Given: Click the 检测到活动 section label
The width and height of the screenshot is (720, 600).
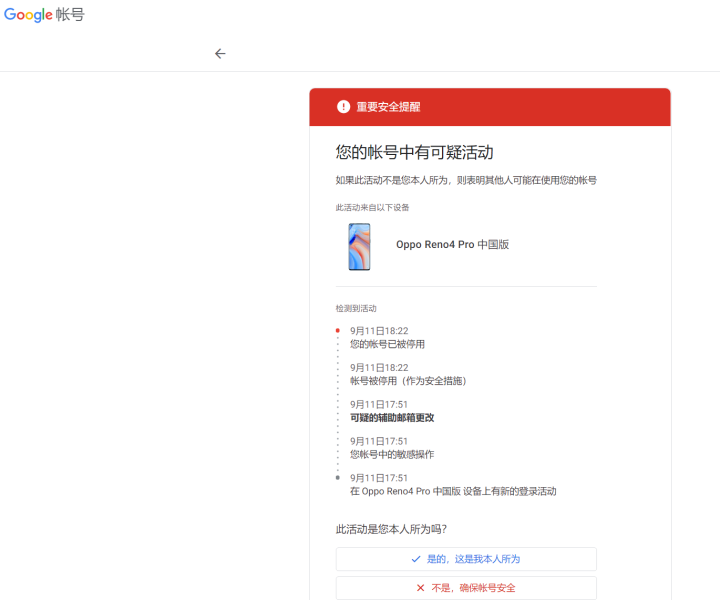Looking at the screenshot, I should coord(356,308).
